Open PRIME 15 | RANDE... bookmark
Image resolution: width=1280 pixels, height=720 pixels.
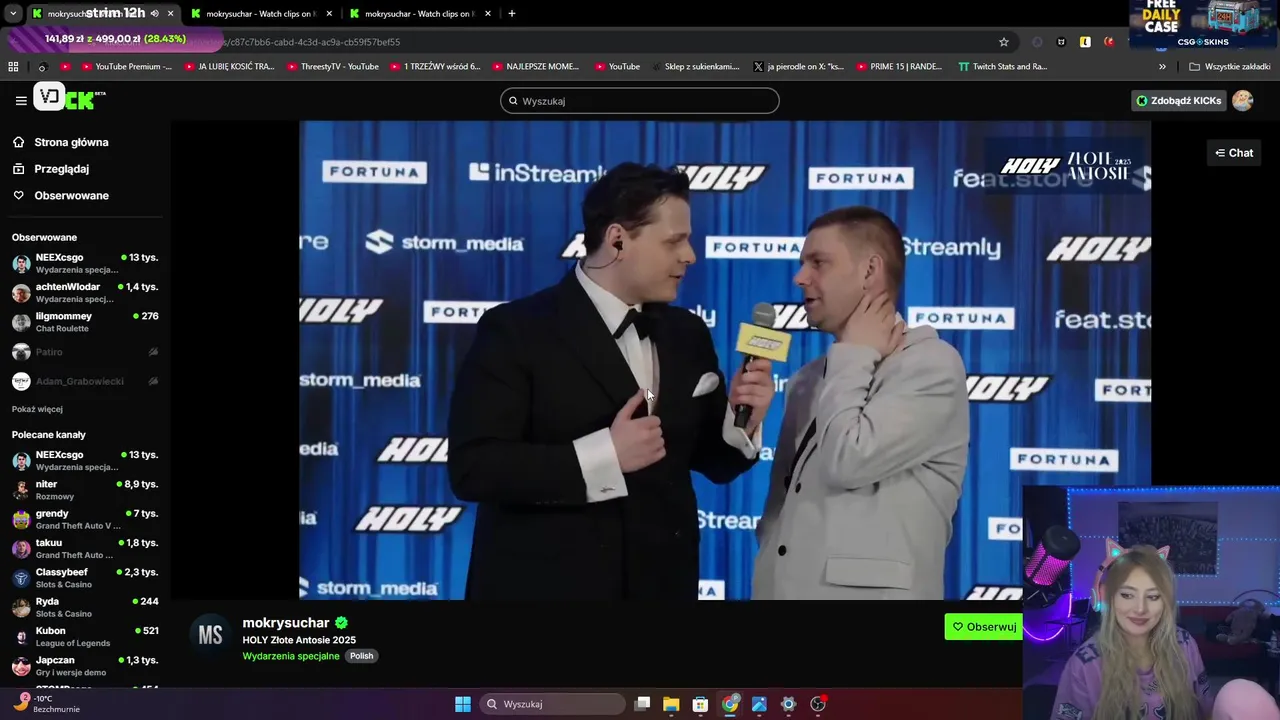pos(899,67)
